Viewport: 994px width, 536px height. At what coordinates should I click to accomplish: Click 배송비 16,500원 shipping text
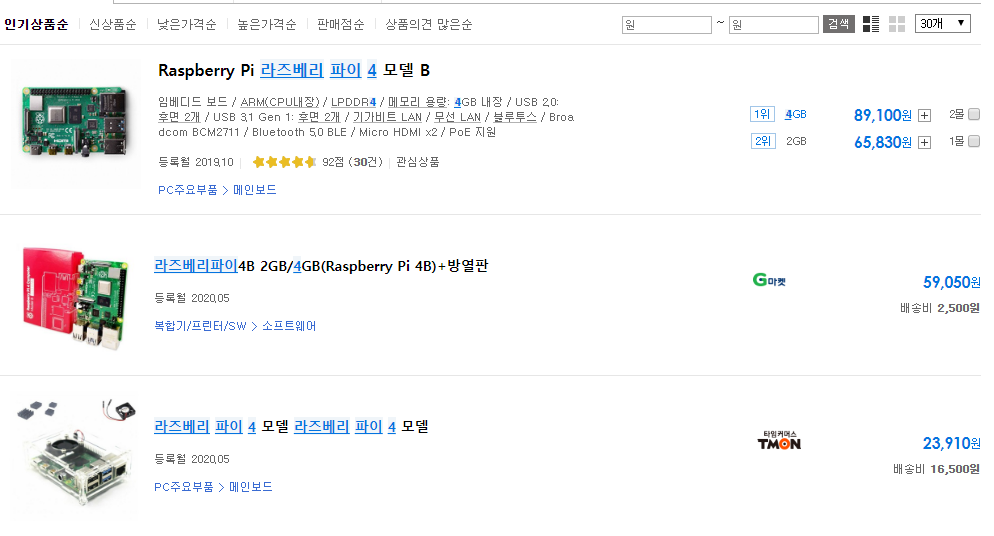(x=936, y=469)
